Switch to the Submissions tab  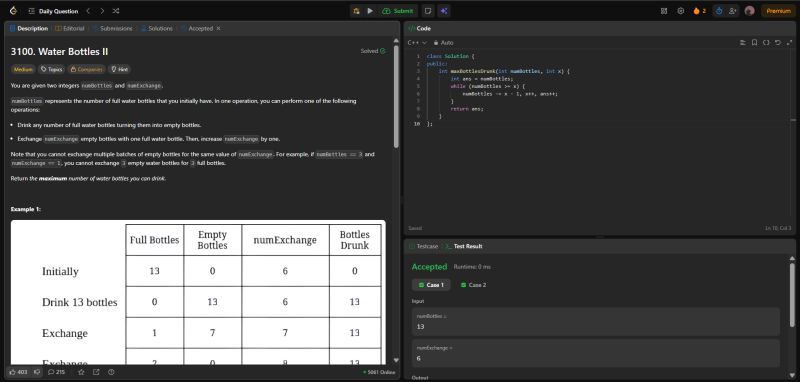point(112,29)
